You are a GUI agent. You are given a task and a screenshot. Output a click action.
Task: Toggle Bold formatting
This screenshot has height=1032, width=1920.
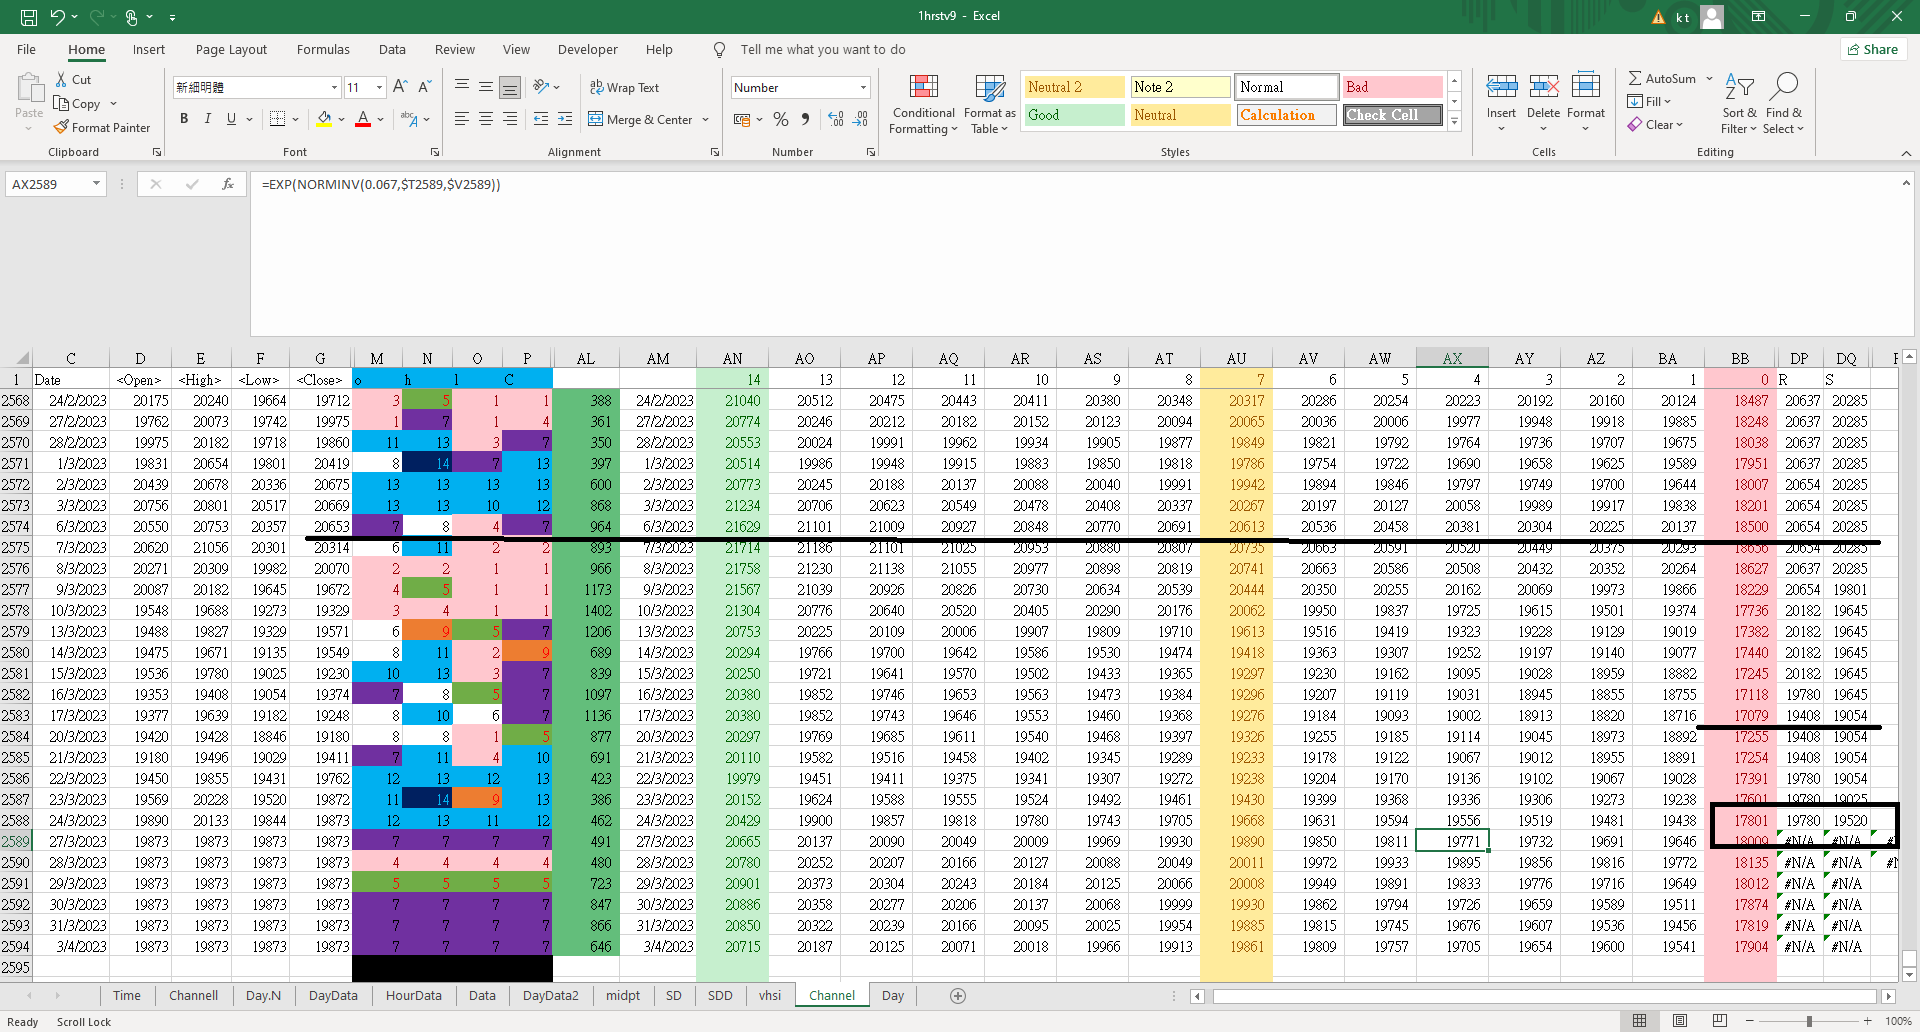(x=184, y=119)
